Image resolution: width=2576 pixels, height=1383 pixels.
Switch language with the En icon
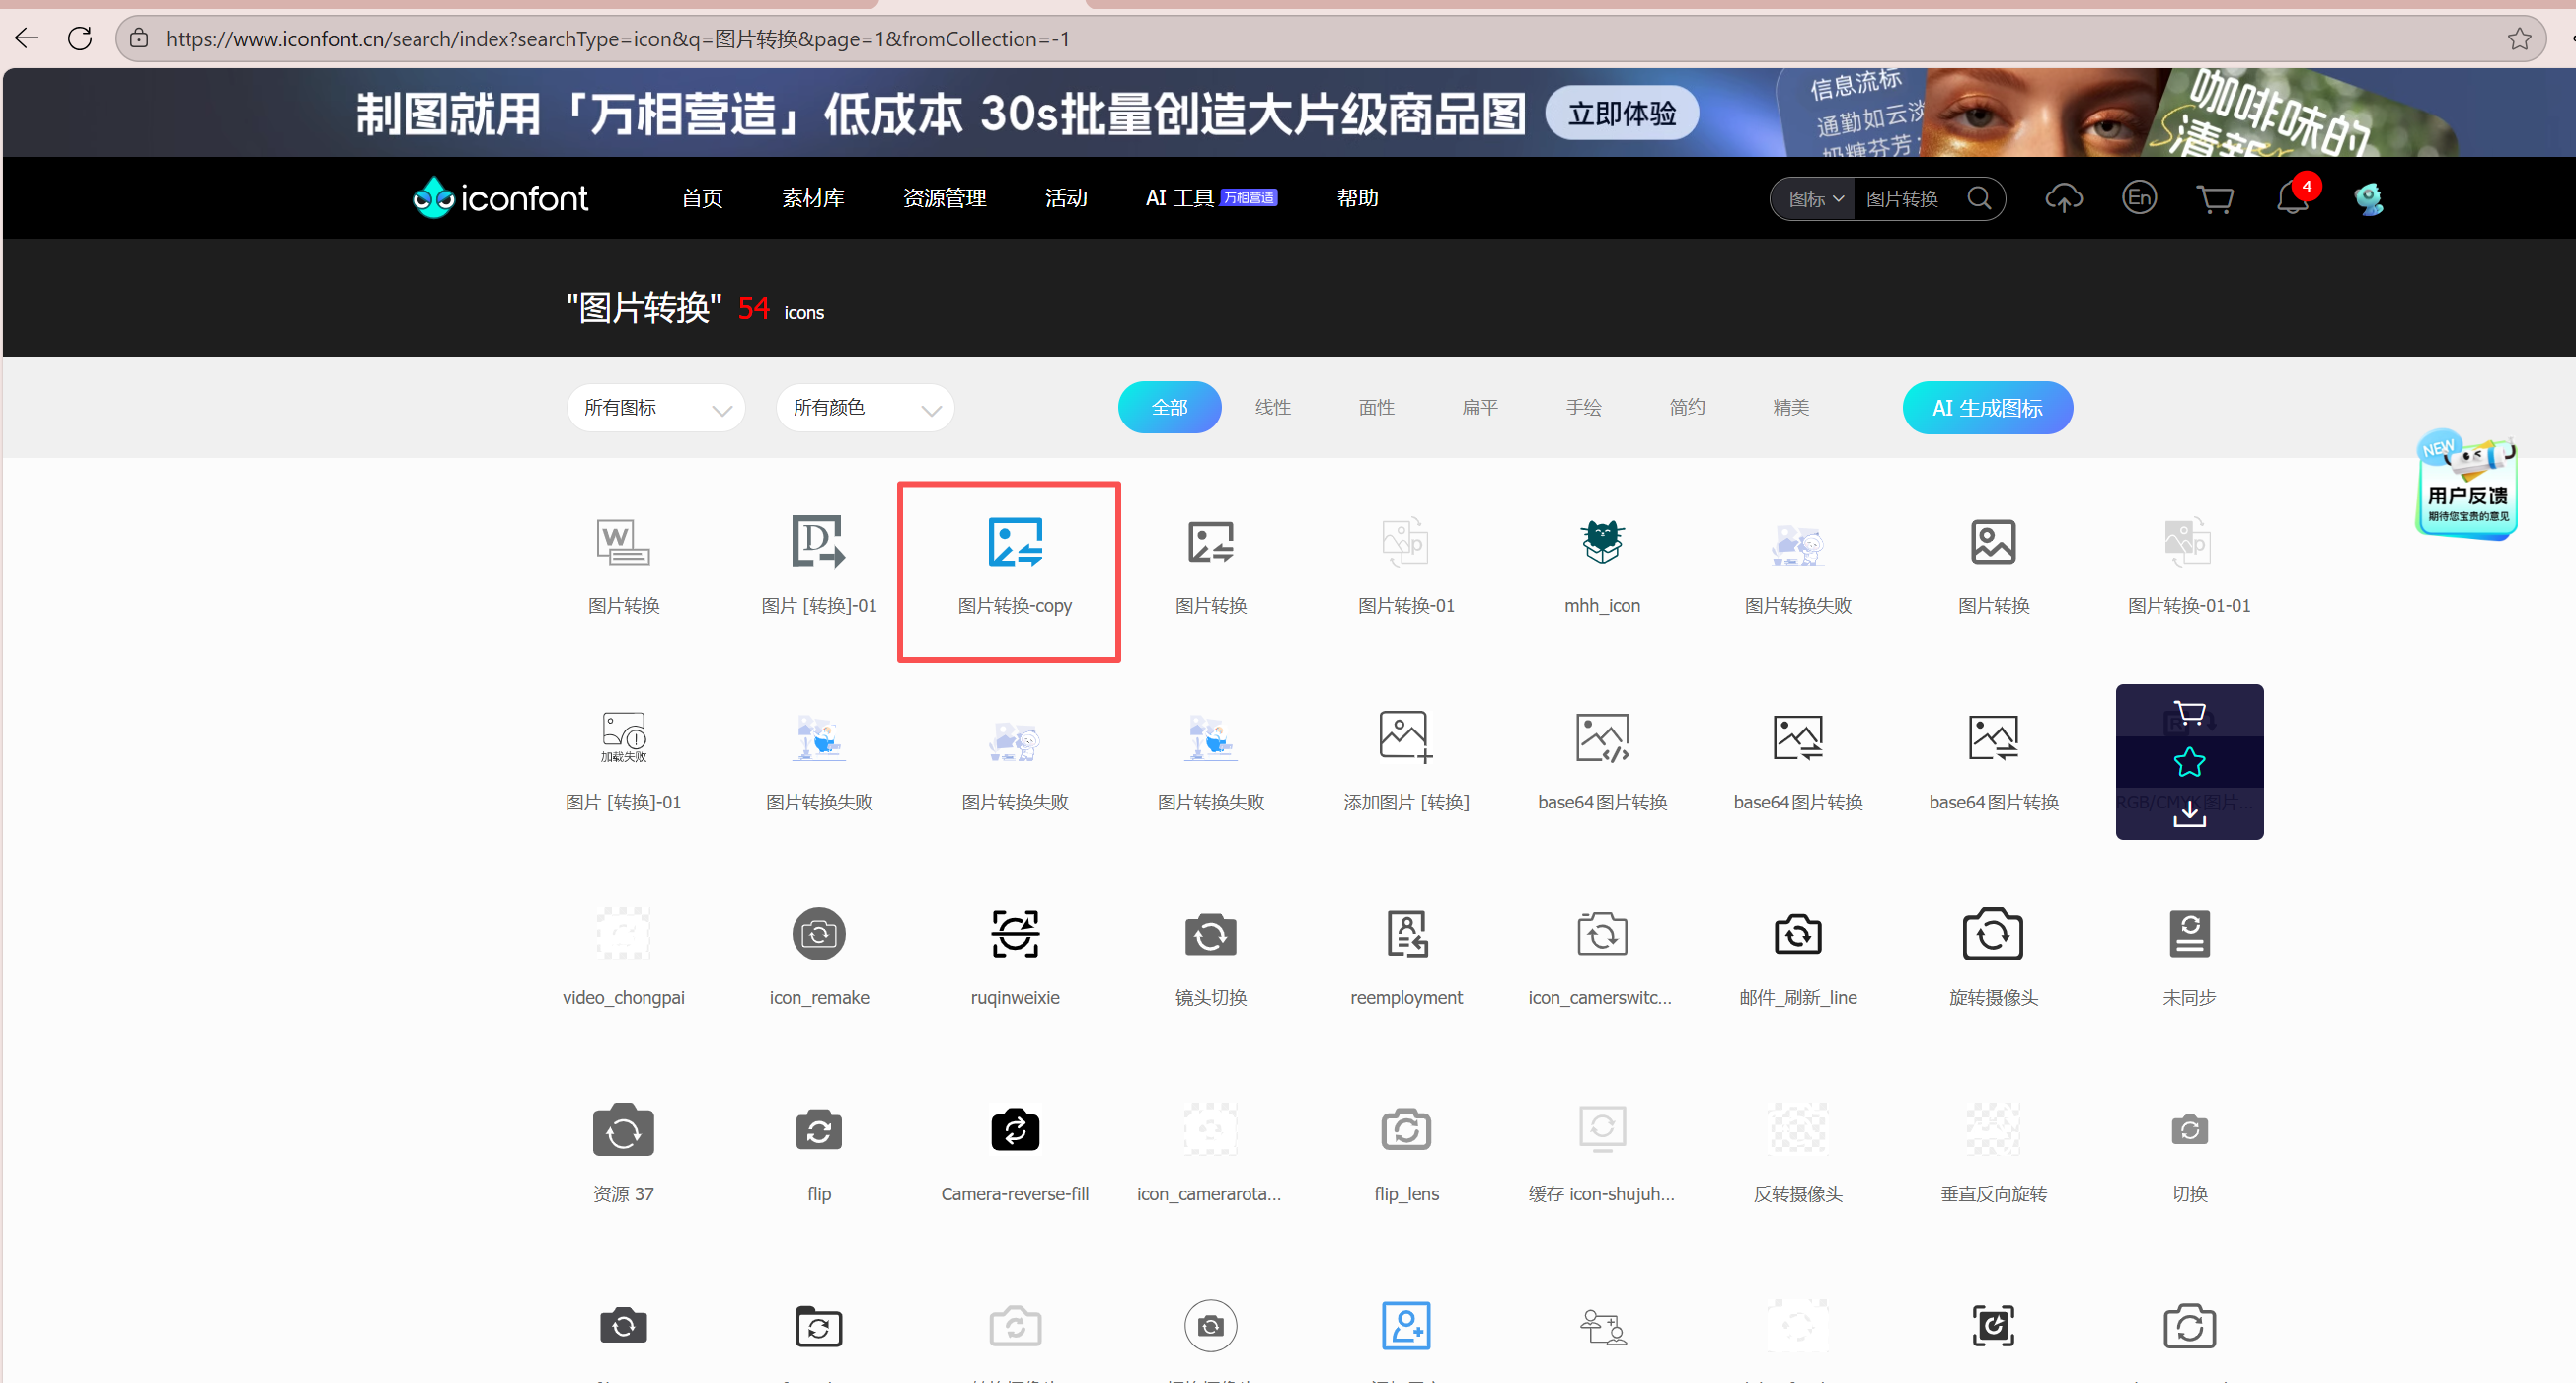pos(2139,197)
